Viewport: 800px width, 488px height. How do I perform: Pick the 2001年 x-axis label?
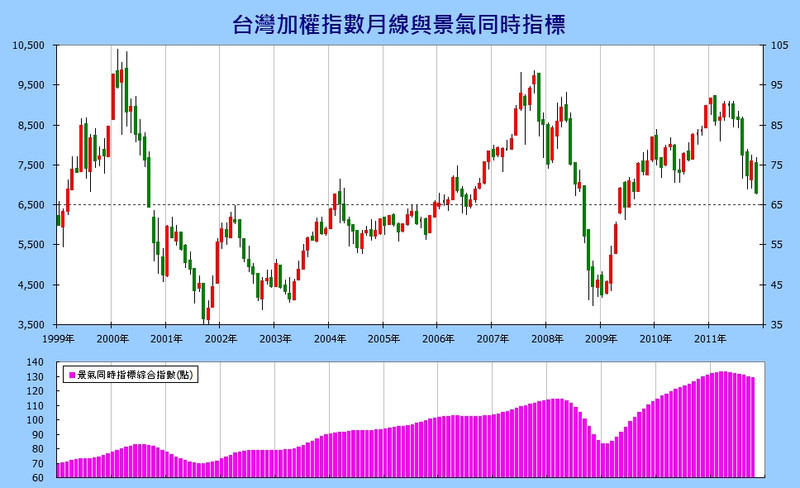[x=166, y=338]
